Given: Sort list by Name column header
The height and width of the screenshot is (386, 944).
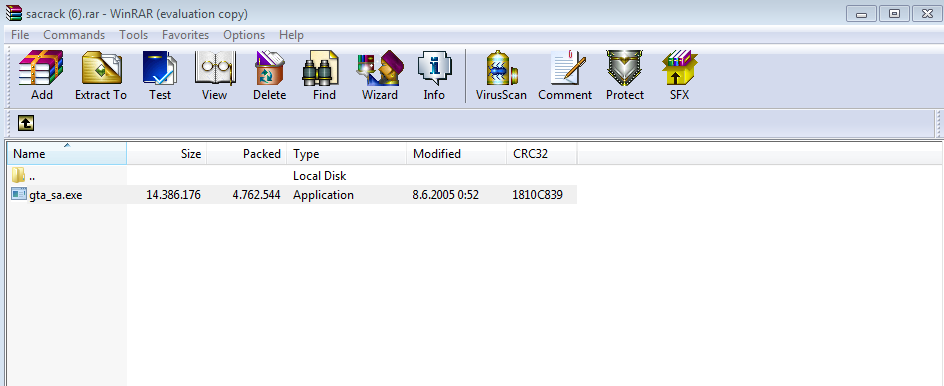Looking at the screenshot, I should click(x=67, y=154).
